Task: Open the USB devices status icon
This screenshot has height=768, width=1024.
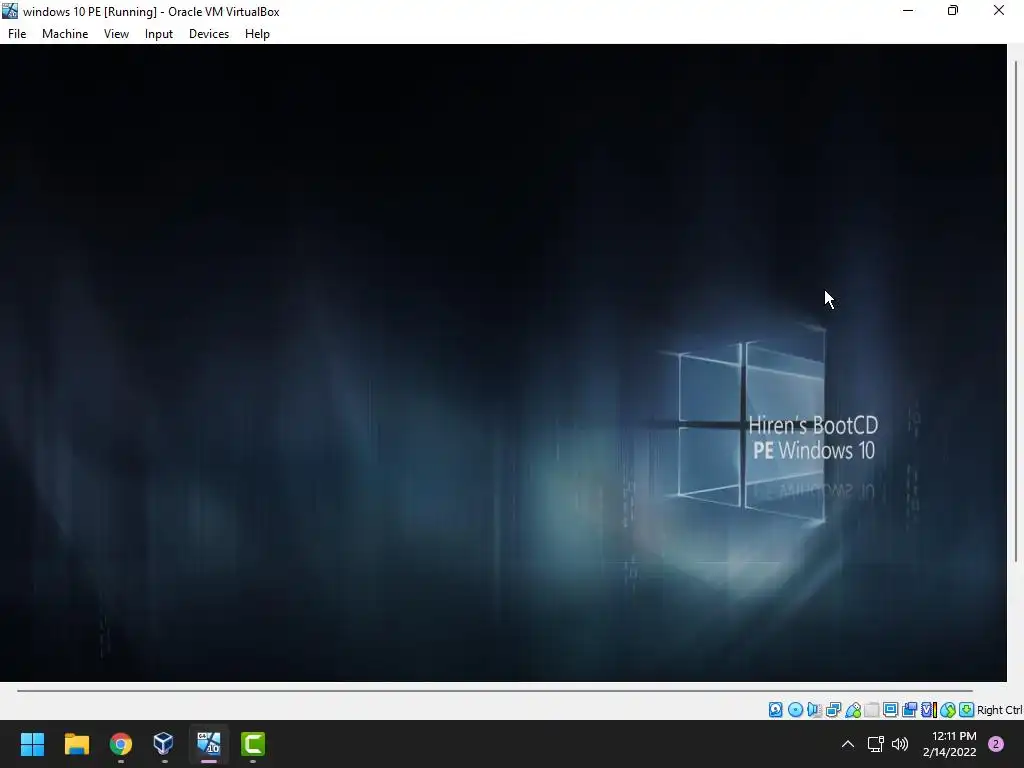Action: click(x=853, y=710)
